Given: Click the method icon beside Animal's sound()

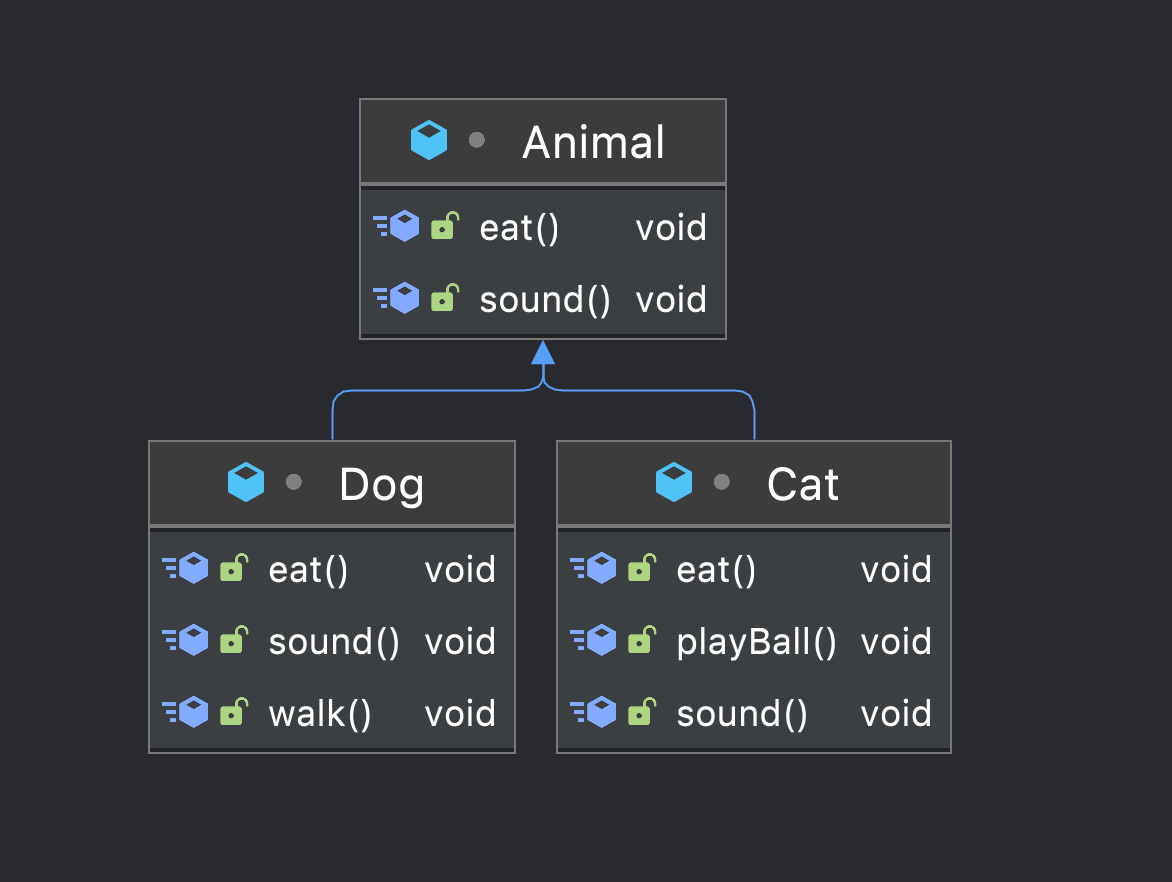Looking at the screenshot, I should [397, 299].
